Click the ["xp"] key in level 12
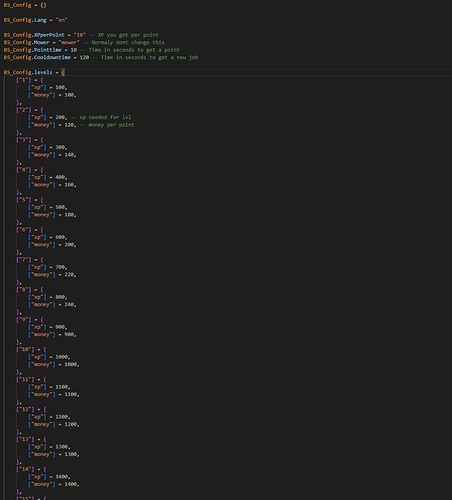The height and width of the screenshot is (500, 452). 37,417
